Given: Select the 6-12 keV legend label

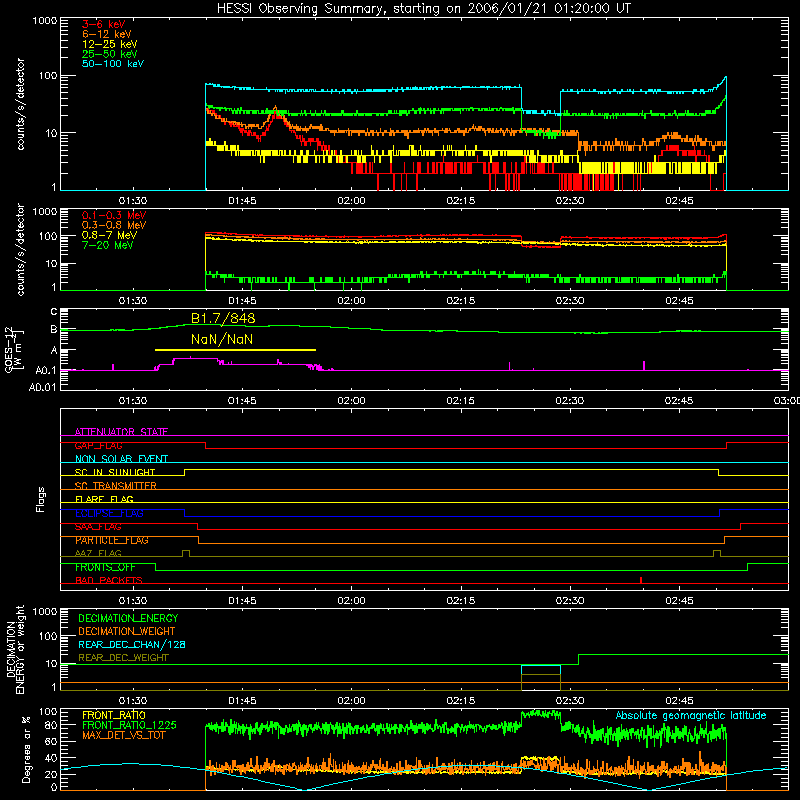Looking at the screenshot, I should coord(107,34).
